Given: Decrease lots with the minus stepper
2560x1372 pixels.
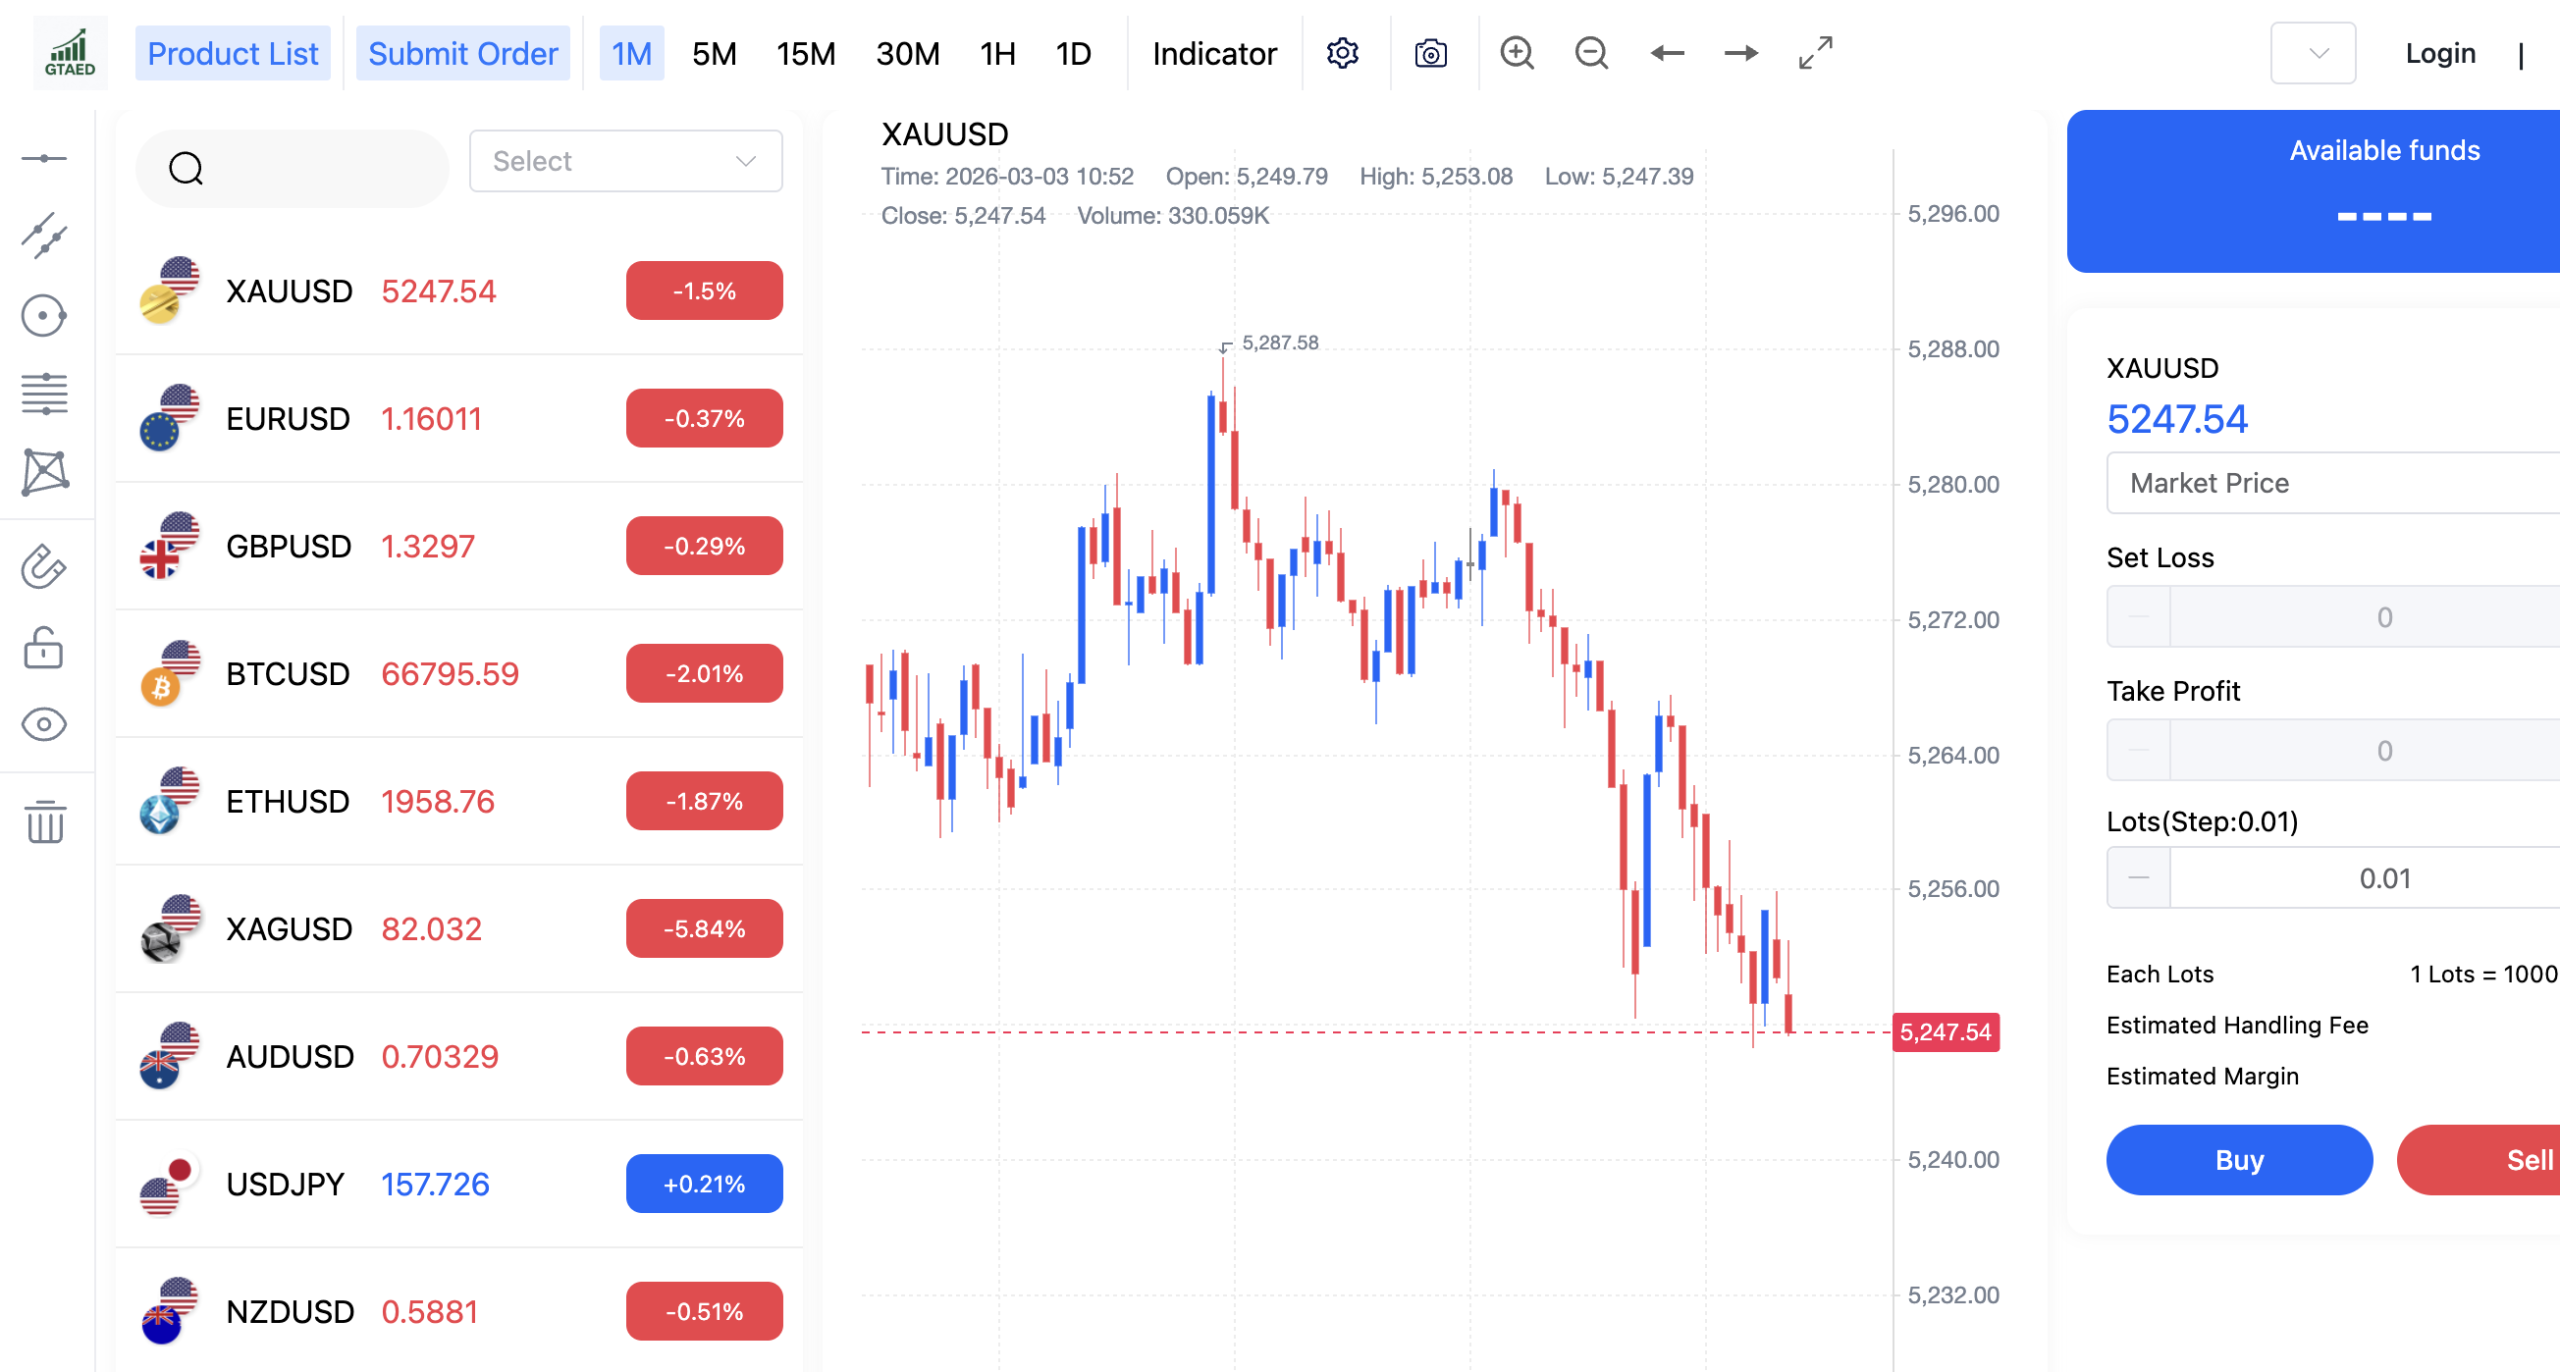Looking at the screenshot, I should [x=2138, y=878].
